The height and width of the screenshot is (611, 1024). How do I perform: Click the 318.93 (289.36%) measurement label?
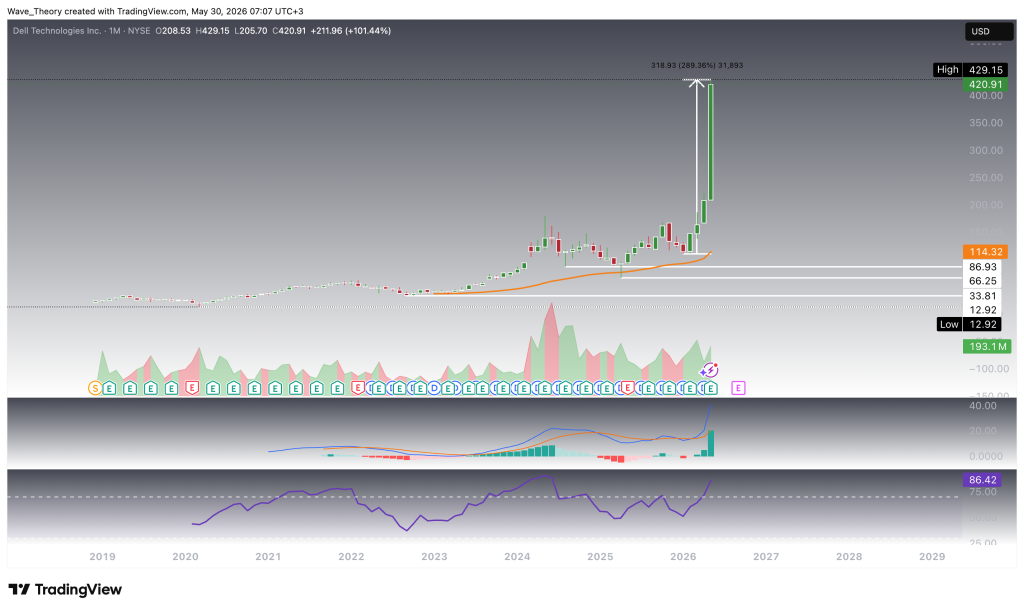697,65
